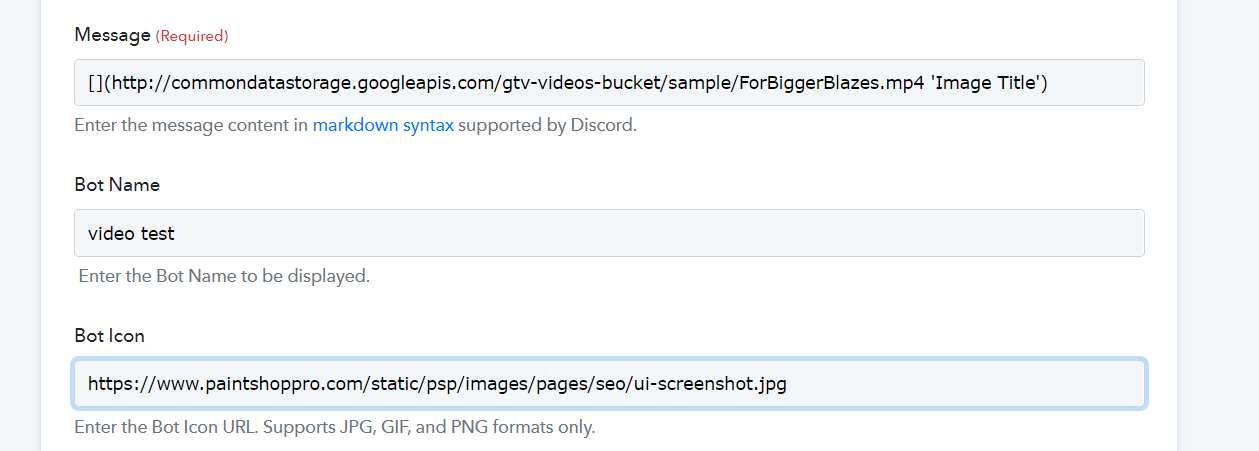Click the "Bot Name" field label
This screenshot has height=451, width=1259.
coord(117,185)
